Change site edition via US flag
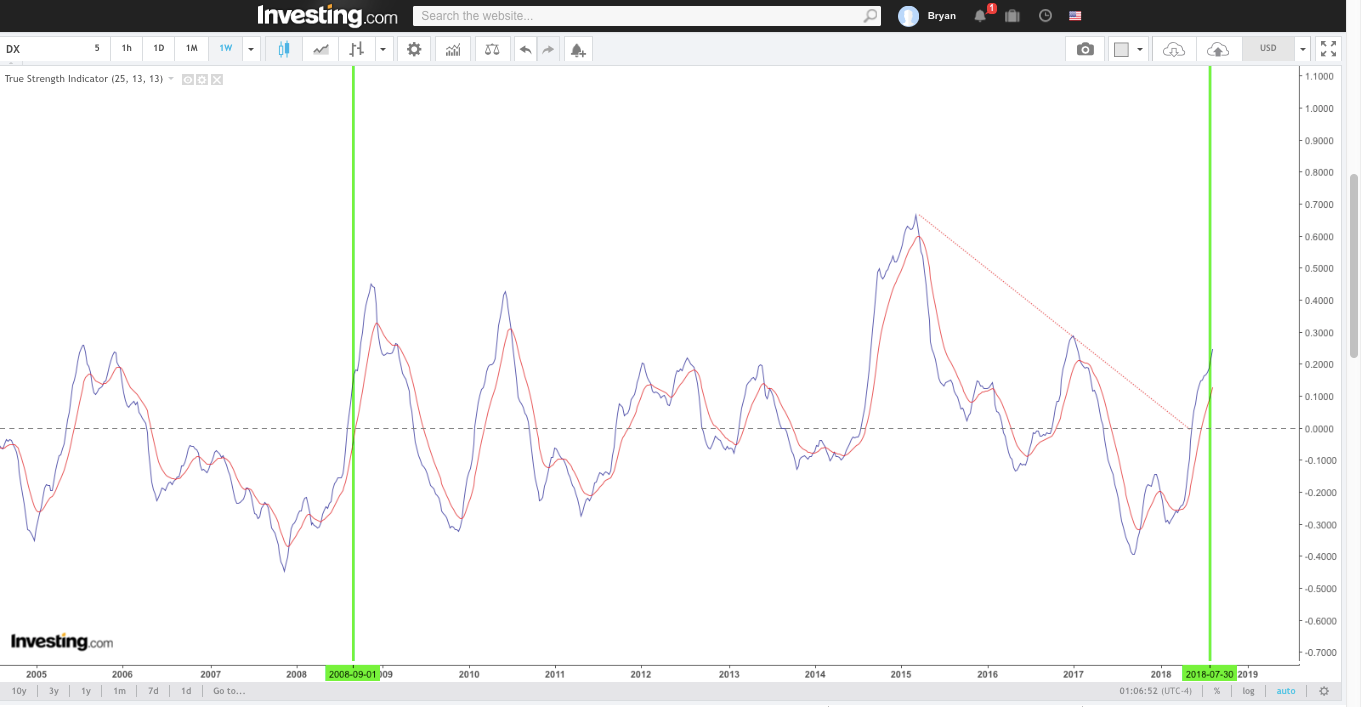Screen dimensions: 1361x707 click(x=1075, y=16)
